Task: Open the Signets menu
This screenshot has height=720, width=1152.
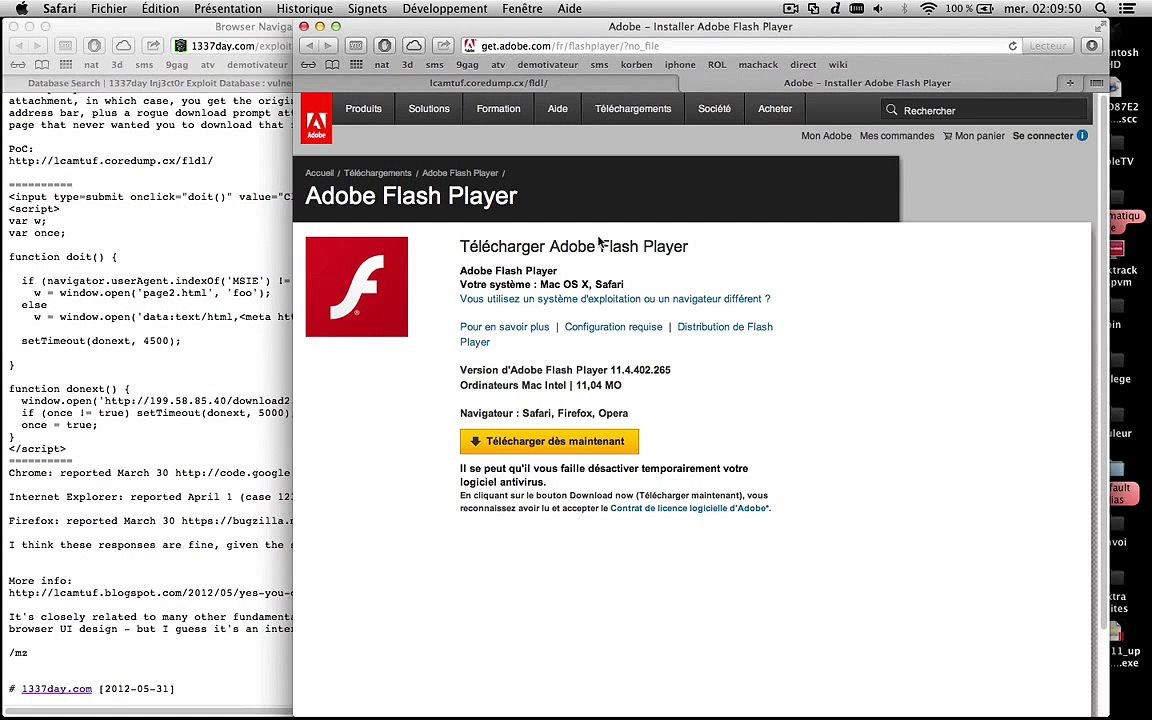Action: pyautogui.click(x=367, y=9)
